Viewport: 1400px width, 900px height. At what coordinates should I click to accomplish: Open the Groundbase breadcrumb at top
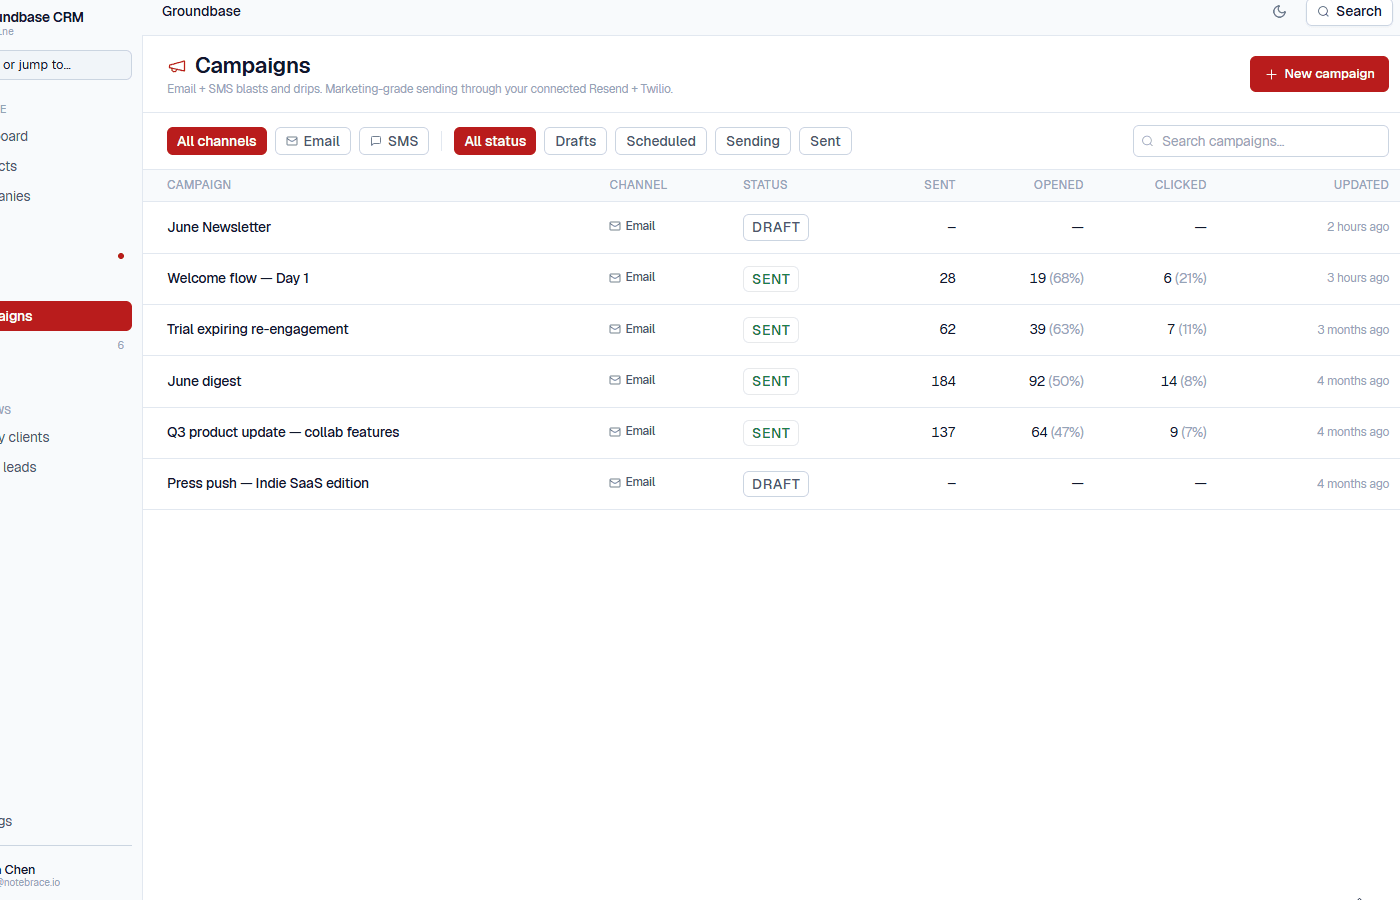point(201,11)
